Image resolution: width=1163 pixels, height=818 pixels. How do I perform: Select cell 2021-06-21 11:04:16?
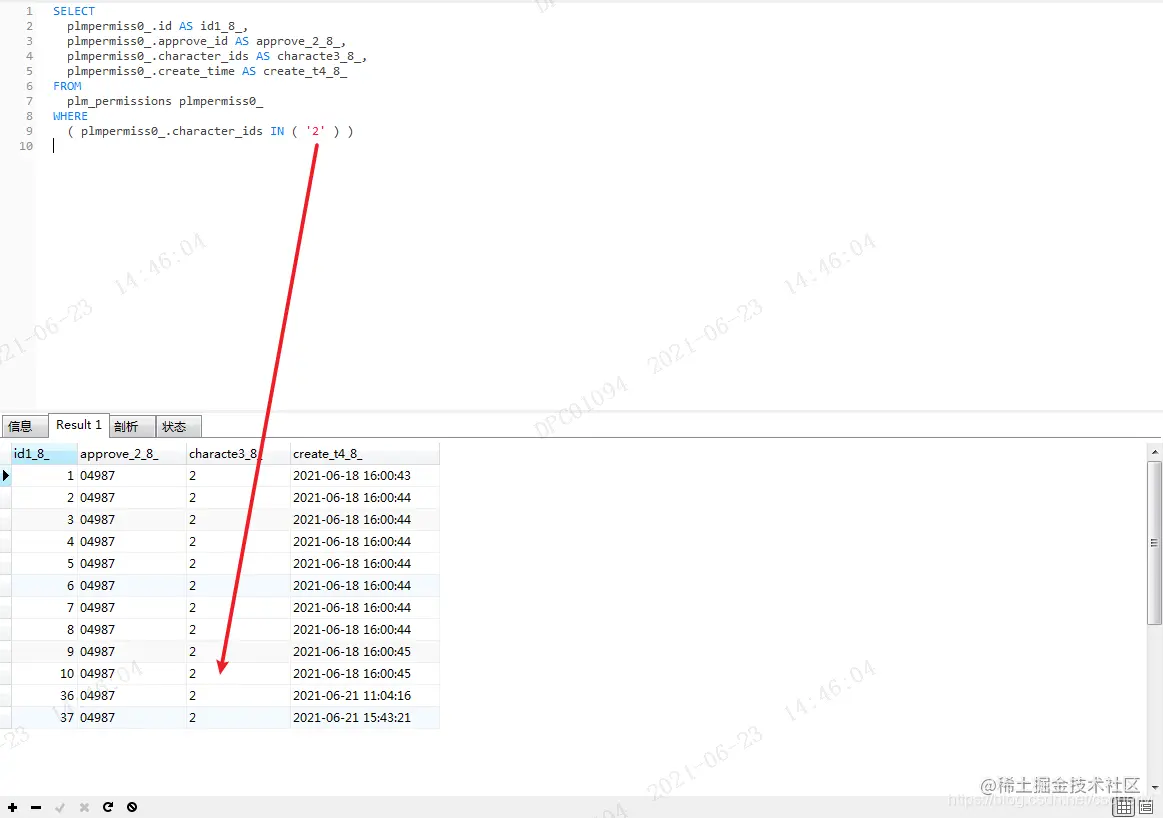364,696
